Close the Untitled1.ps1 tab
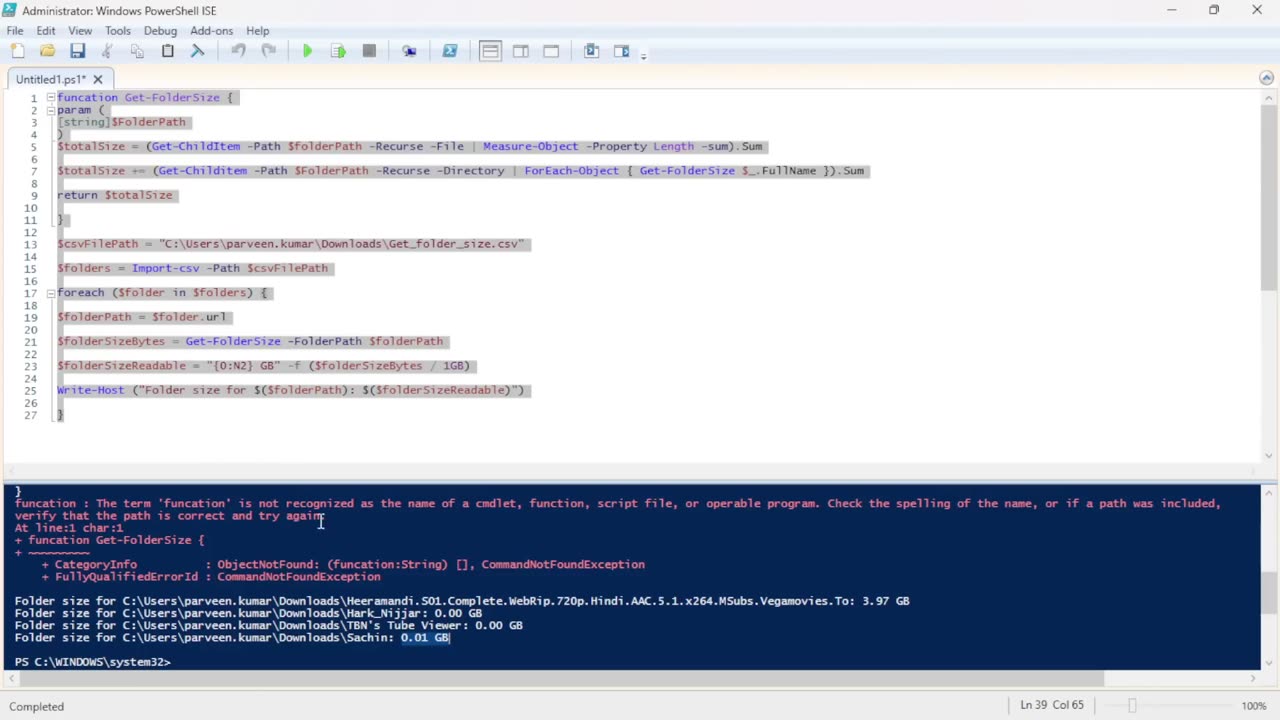This screenshot has width=1280, height=720. click(x=98, y=79)
